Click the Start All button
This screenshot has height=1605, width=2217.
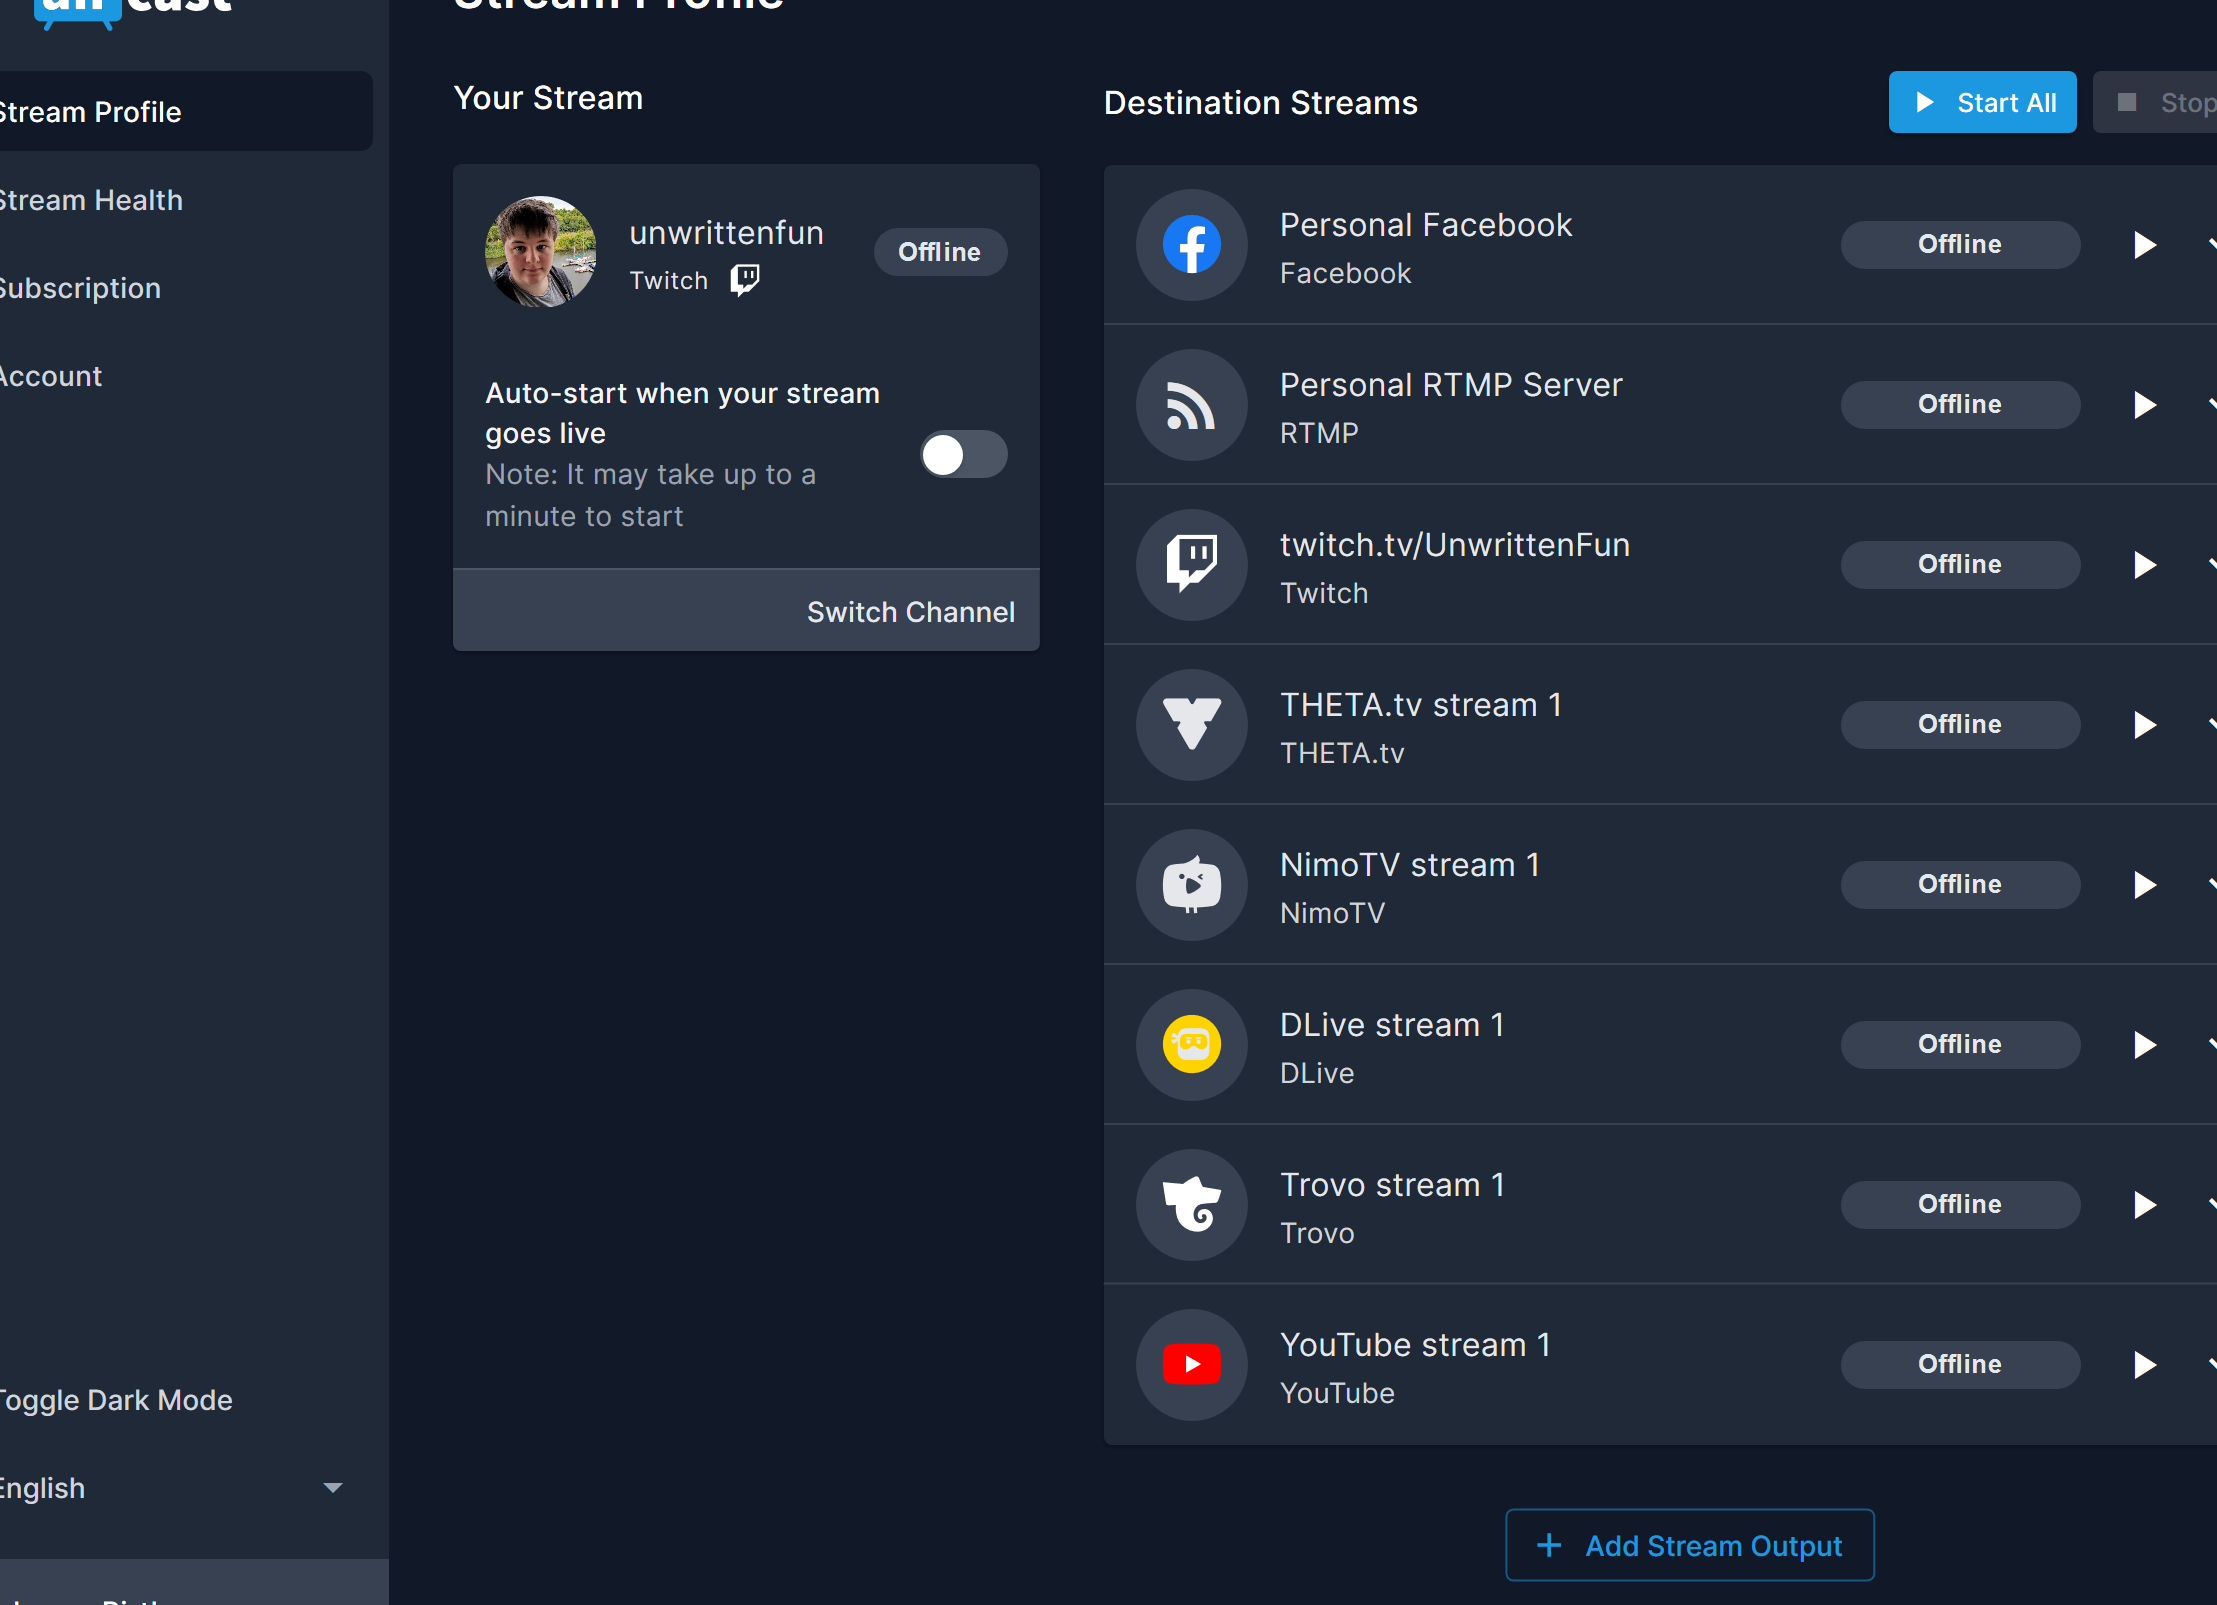coord(1982,102)
